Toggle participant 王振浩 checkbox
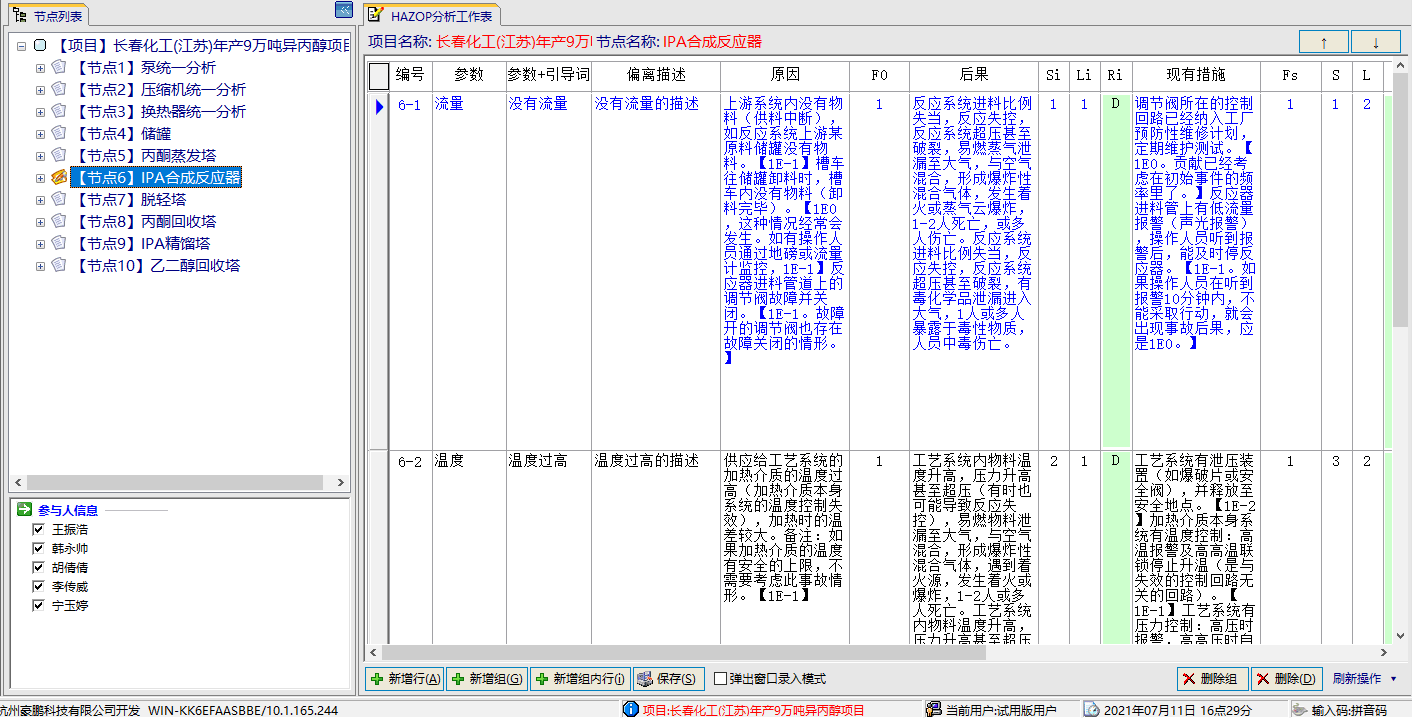1412x718 pixels. point(39,530)
